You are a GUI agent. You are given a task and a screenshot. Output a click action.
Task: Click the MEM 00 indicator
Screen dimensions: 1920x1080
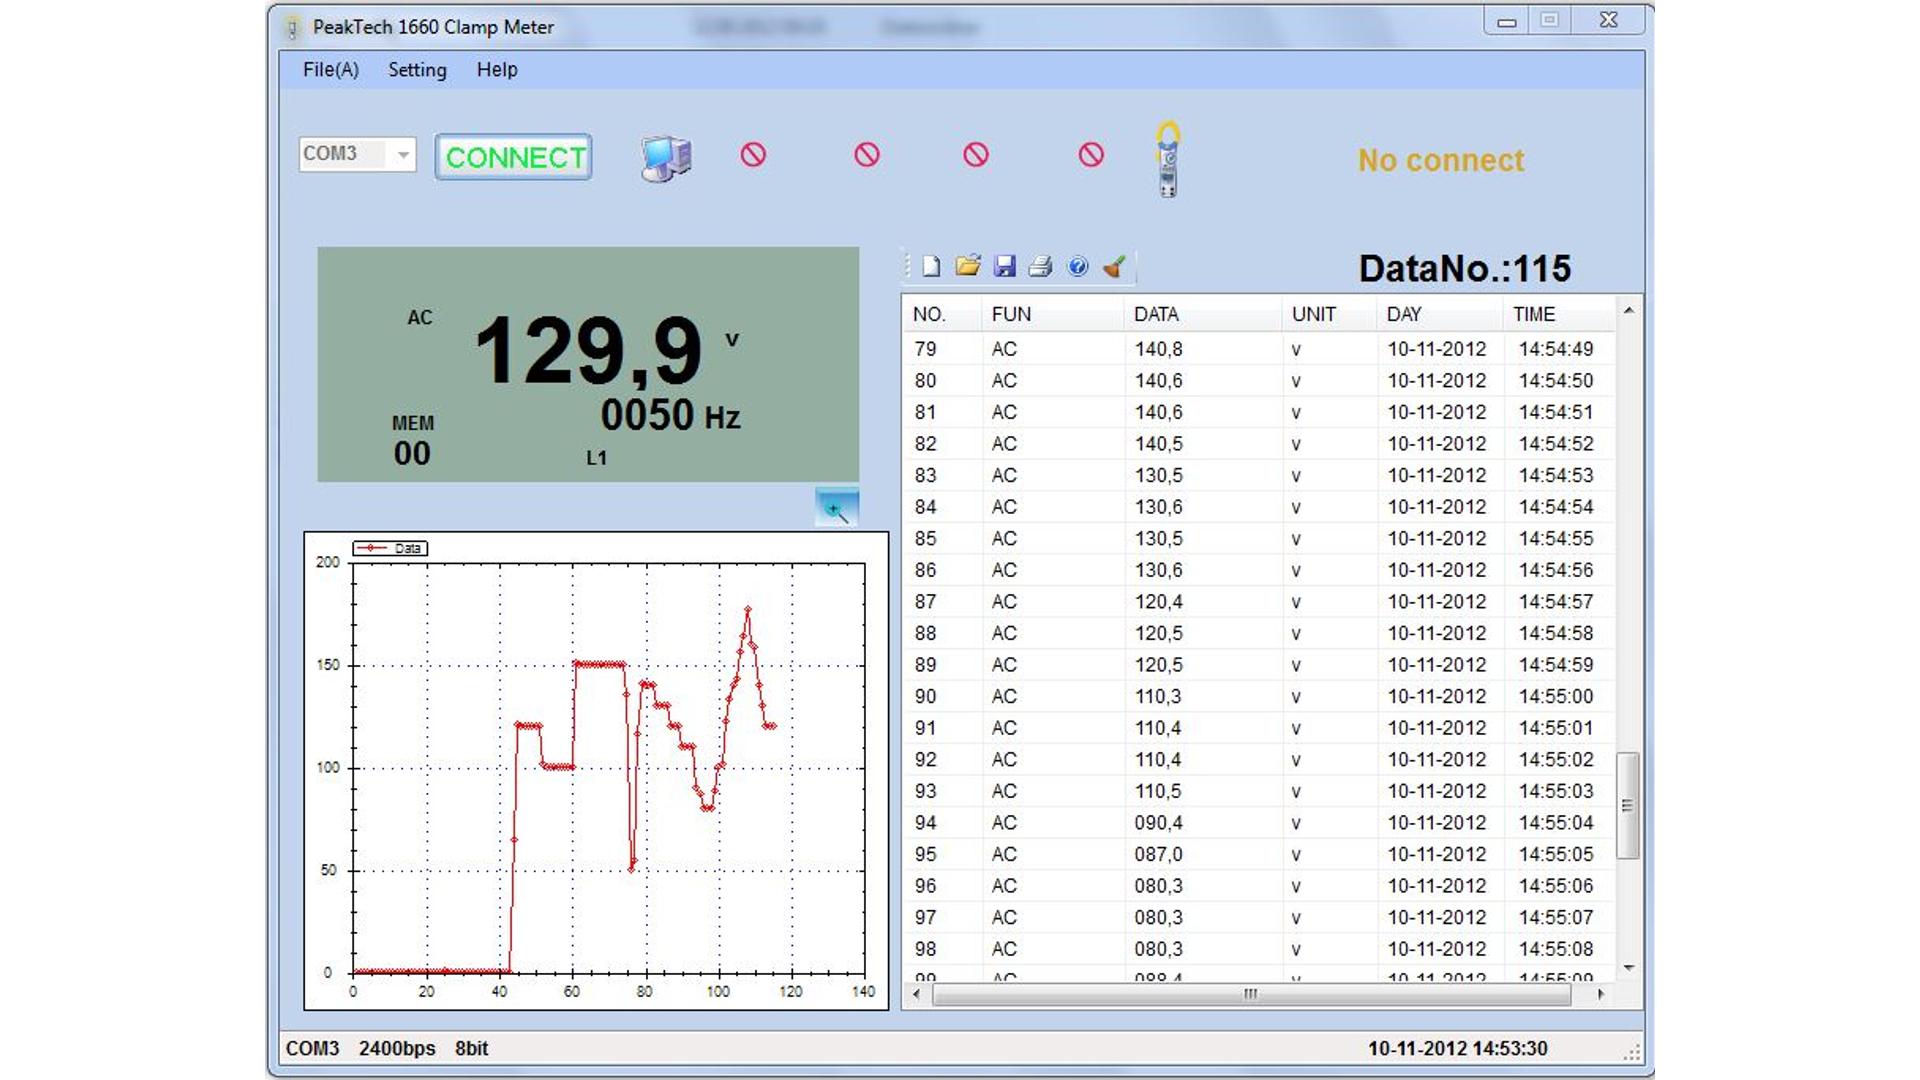point(412,441)
